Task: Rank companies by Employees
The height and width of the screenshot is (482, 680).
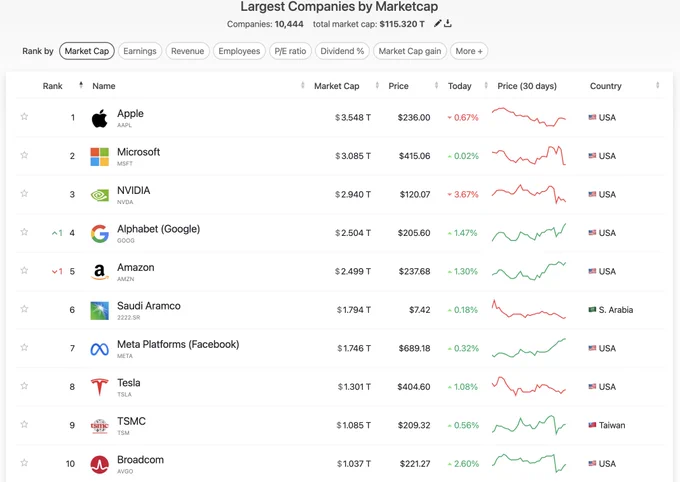Action: [x=239, y=51]
